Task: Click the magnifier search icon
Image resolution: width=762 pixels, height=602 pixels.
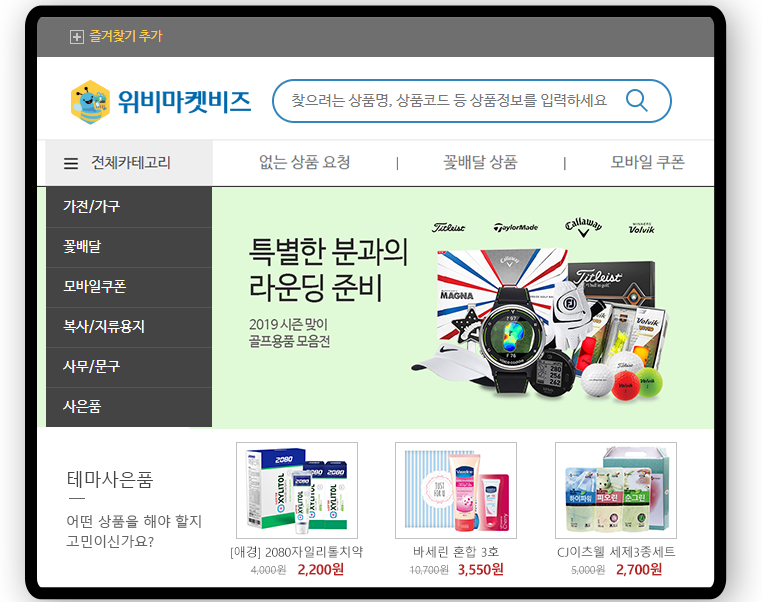Action: point(637,101)
